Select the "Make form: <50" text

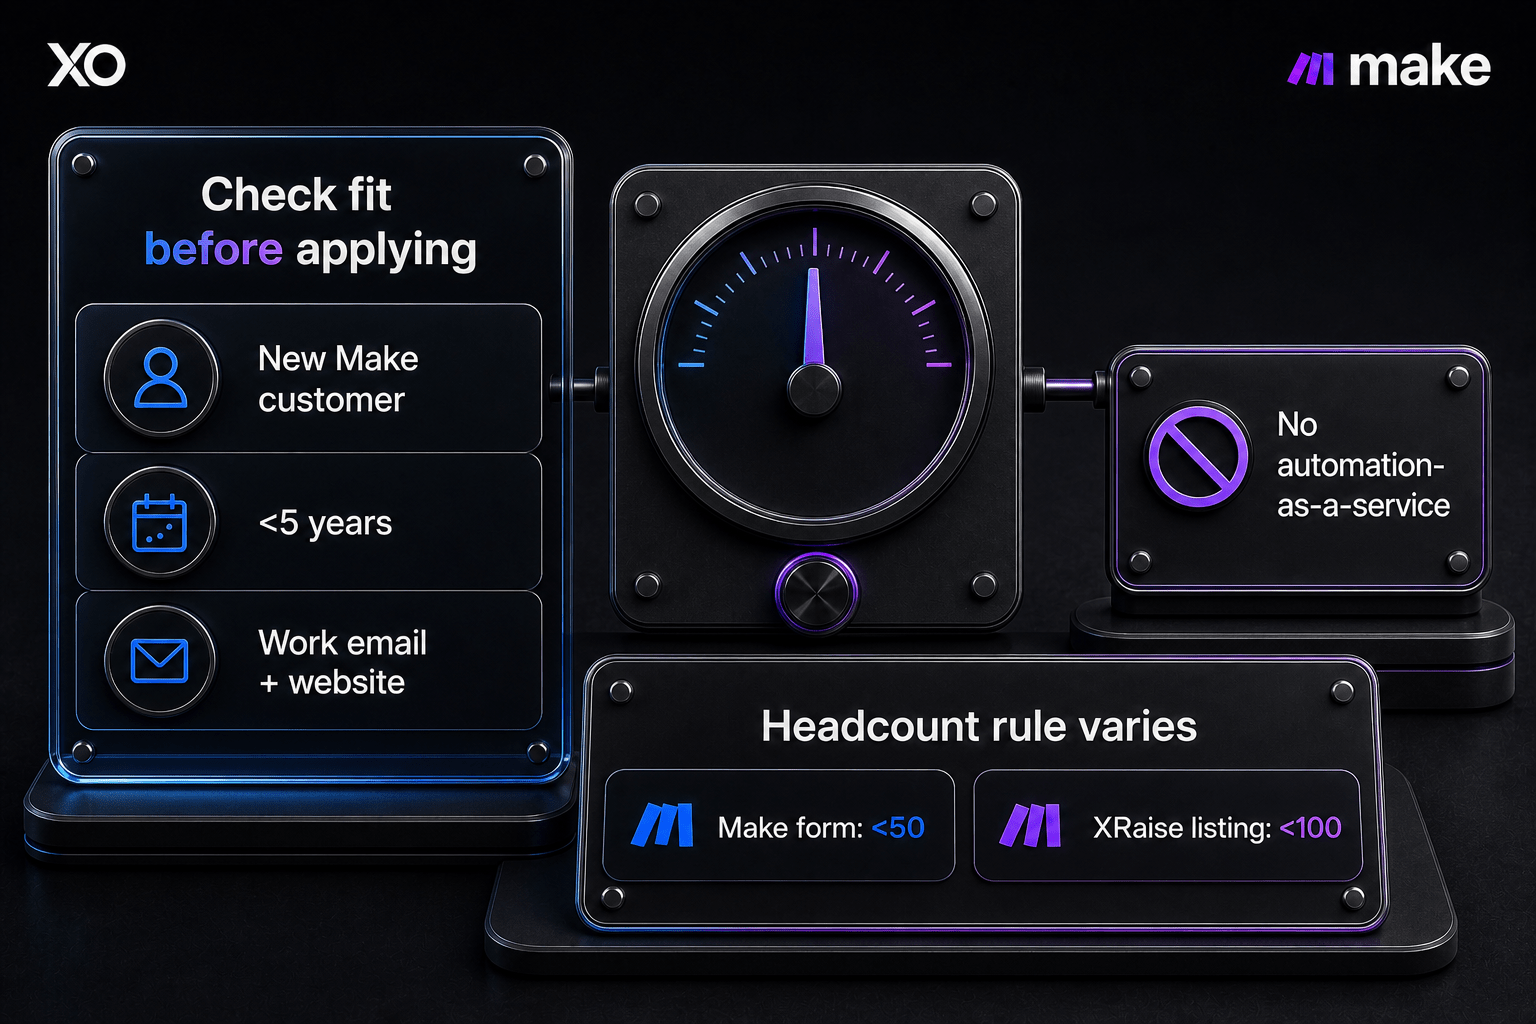[x=821, y=828]
